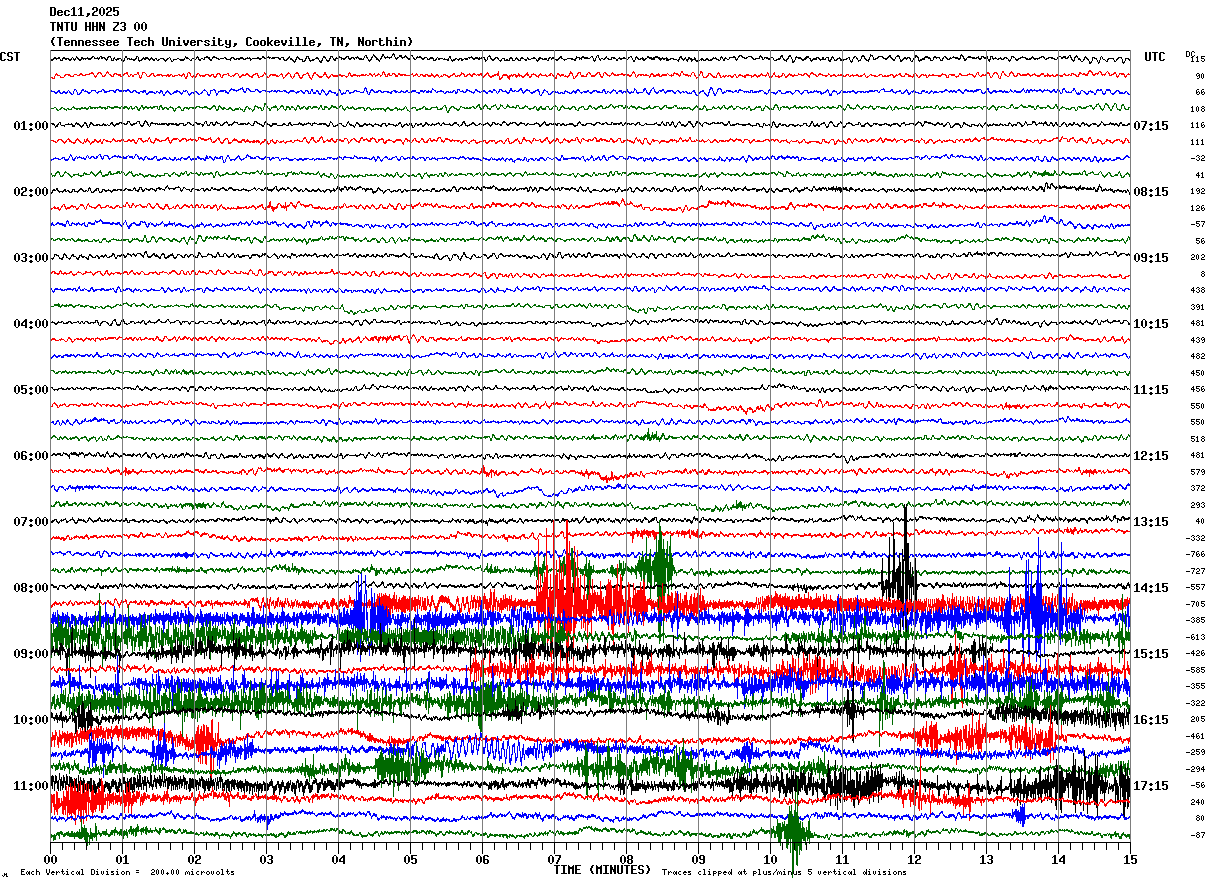Select the station code TNTU HHN Z3 00
The height and width of the screenshot is (886, 1210).
coord(98,27)
